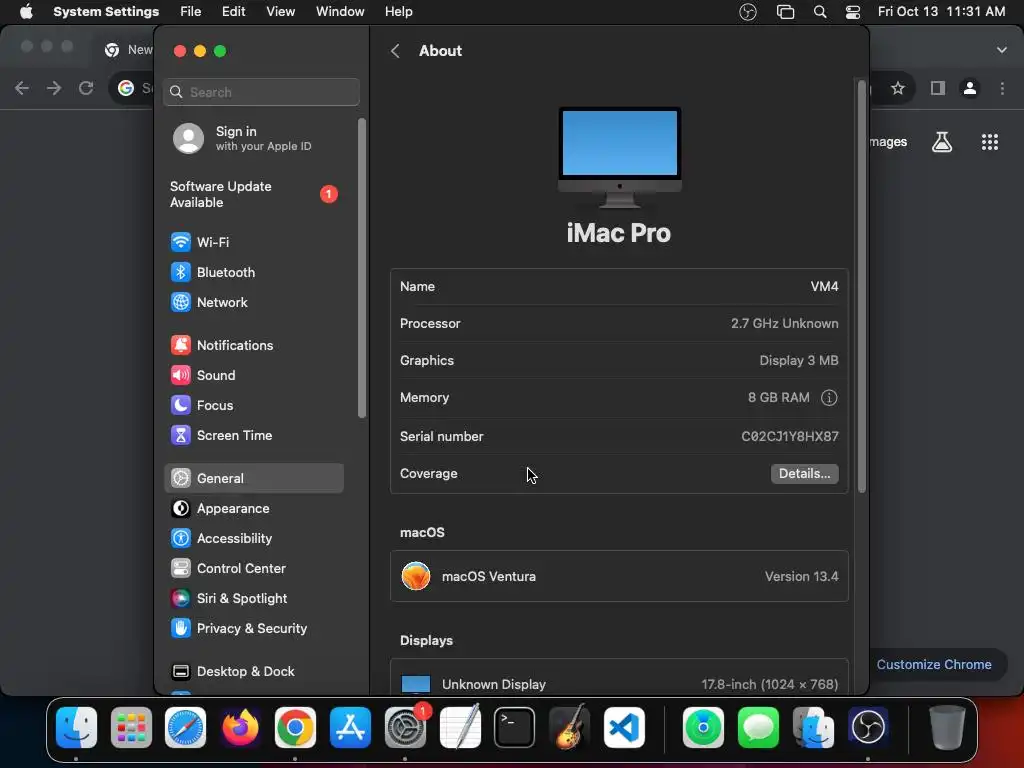The width and height of the screenshot is (1024, 768).
Task: Click System Settings icon in Dock
Action: 405,728
